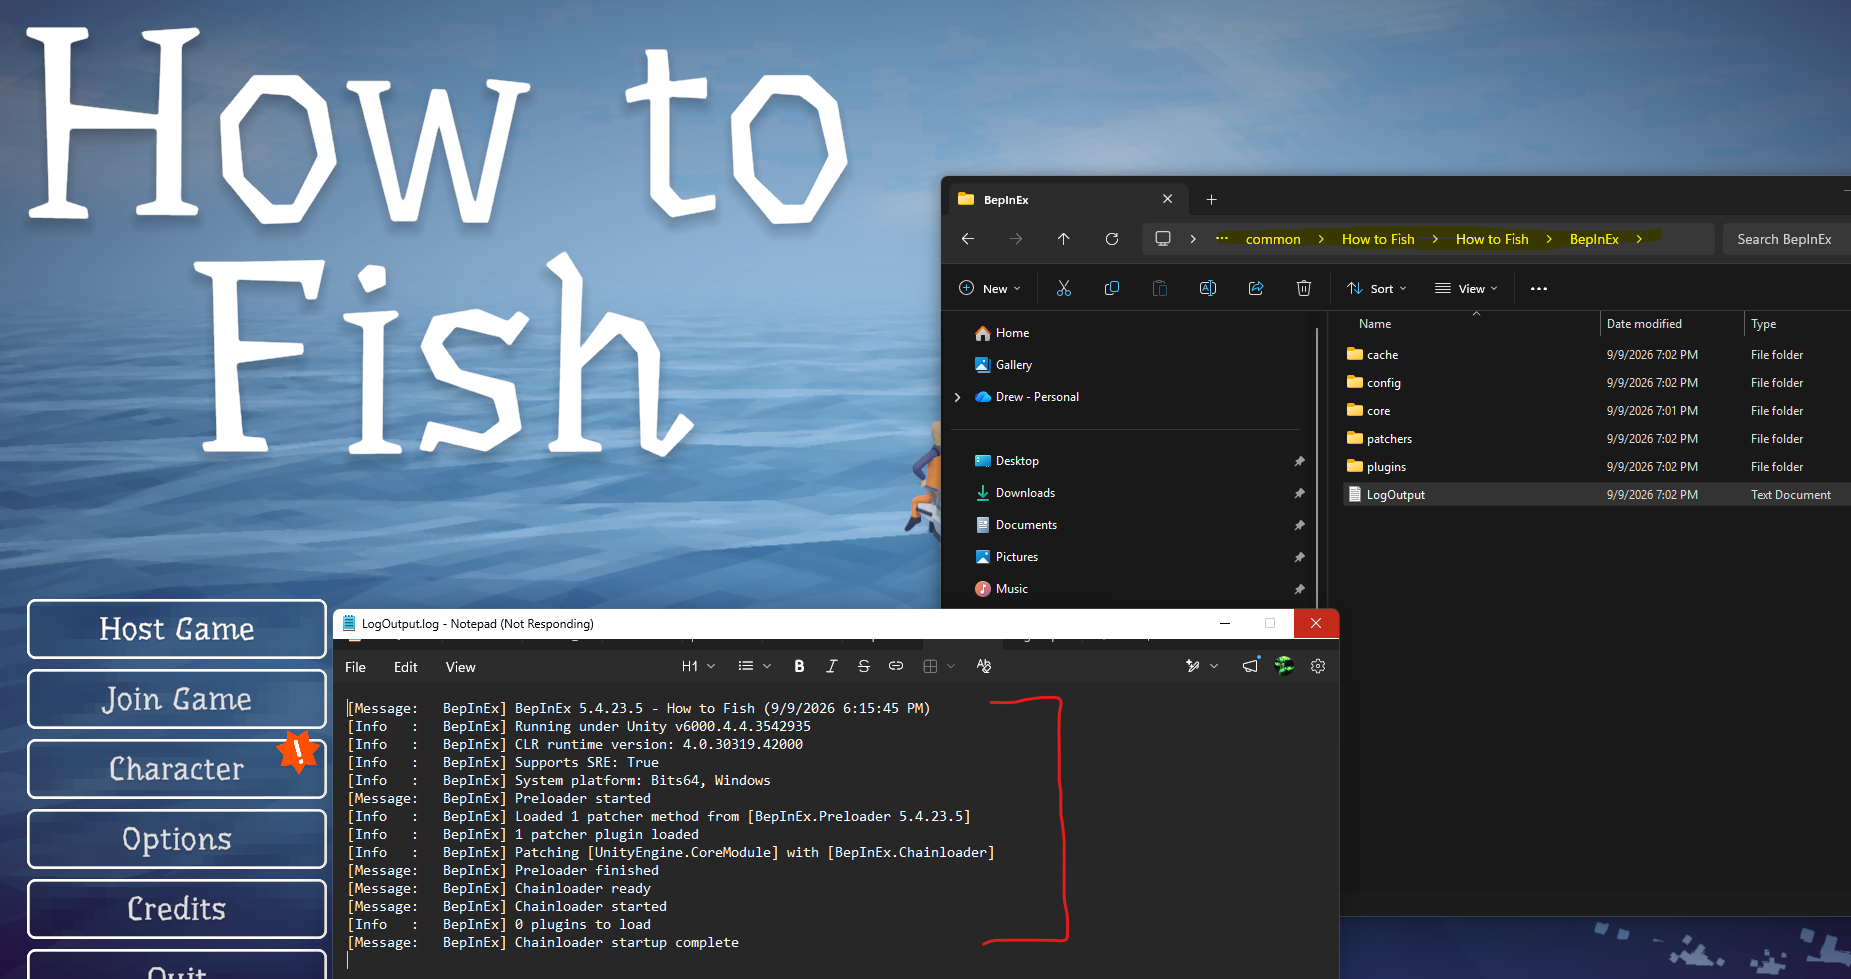Toggle Bold formatting in Notepad

pyautogui.click(x=799, y=666)
